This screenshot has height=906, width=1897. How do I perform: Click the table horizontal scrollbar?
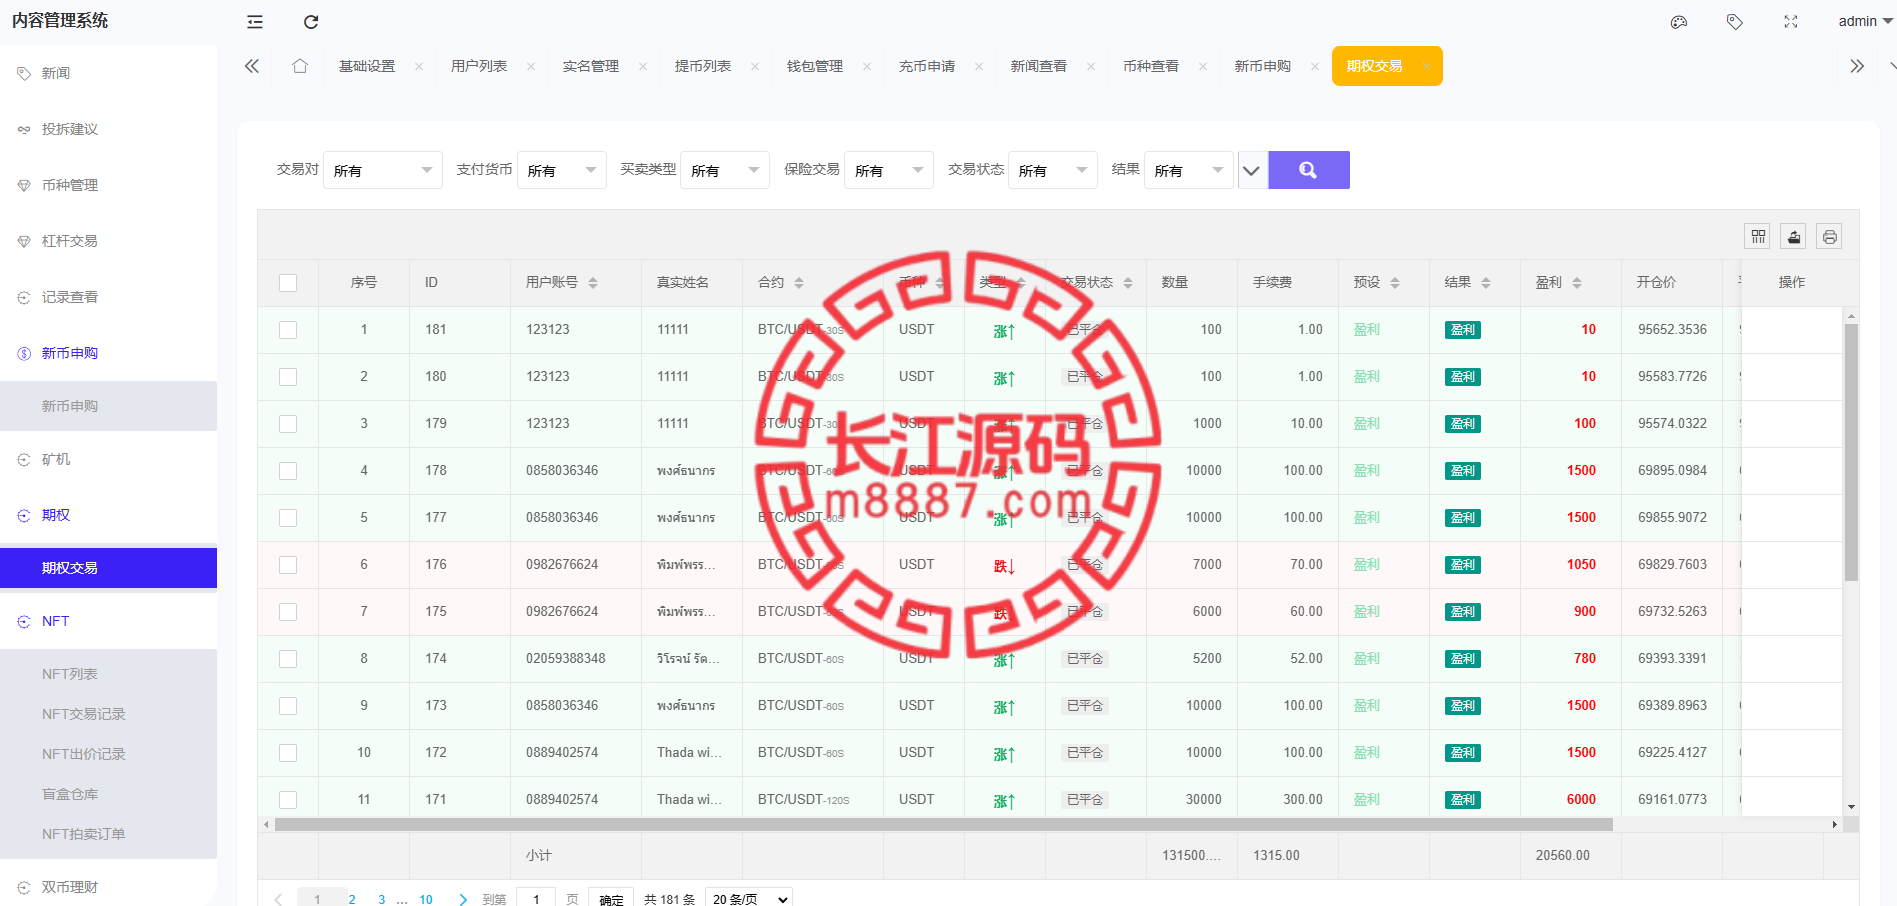point(944,825)
